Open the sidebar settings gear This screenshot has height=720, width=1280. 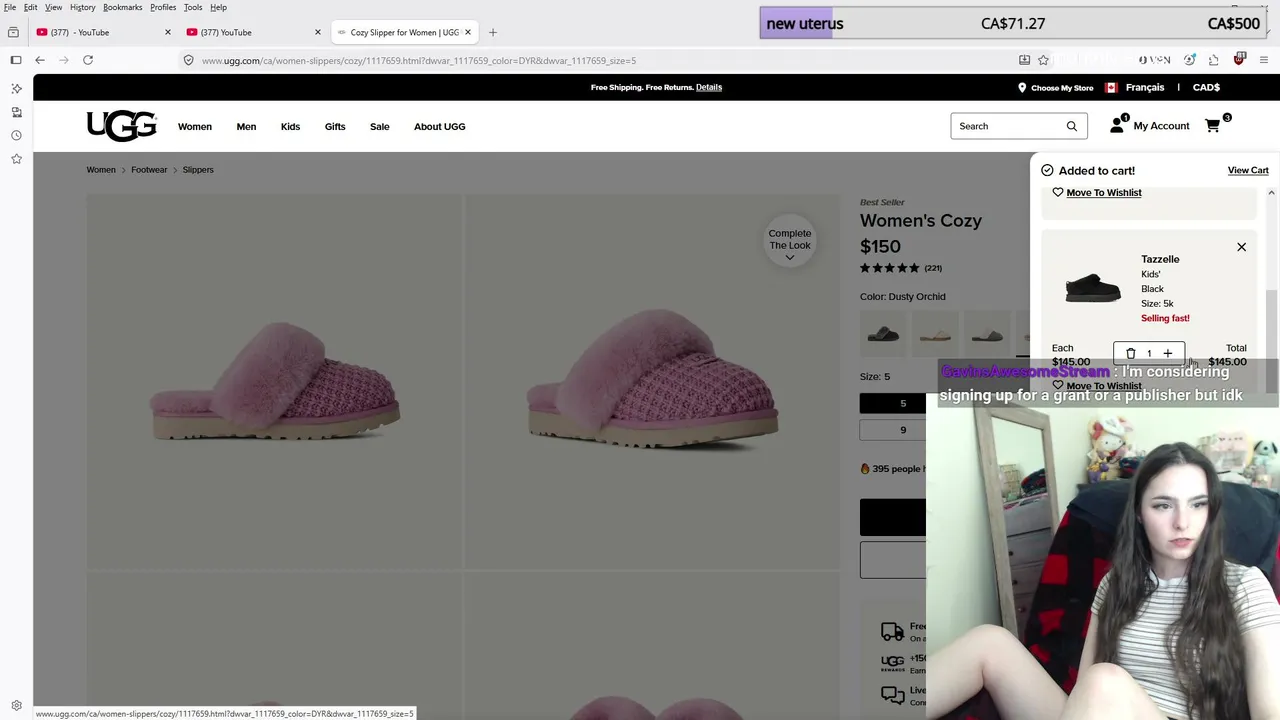[16, 705]
